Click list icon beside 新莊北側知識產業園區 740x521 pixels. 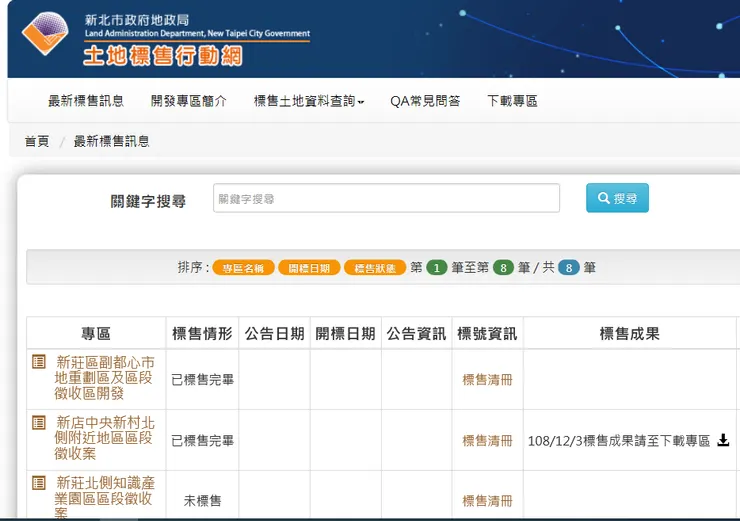coord(39,483)
